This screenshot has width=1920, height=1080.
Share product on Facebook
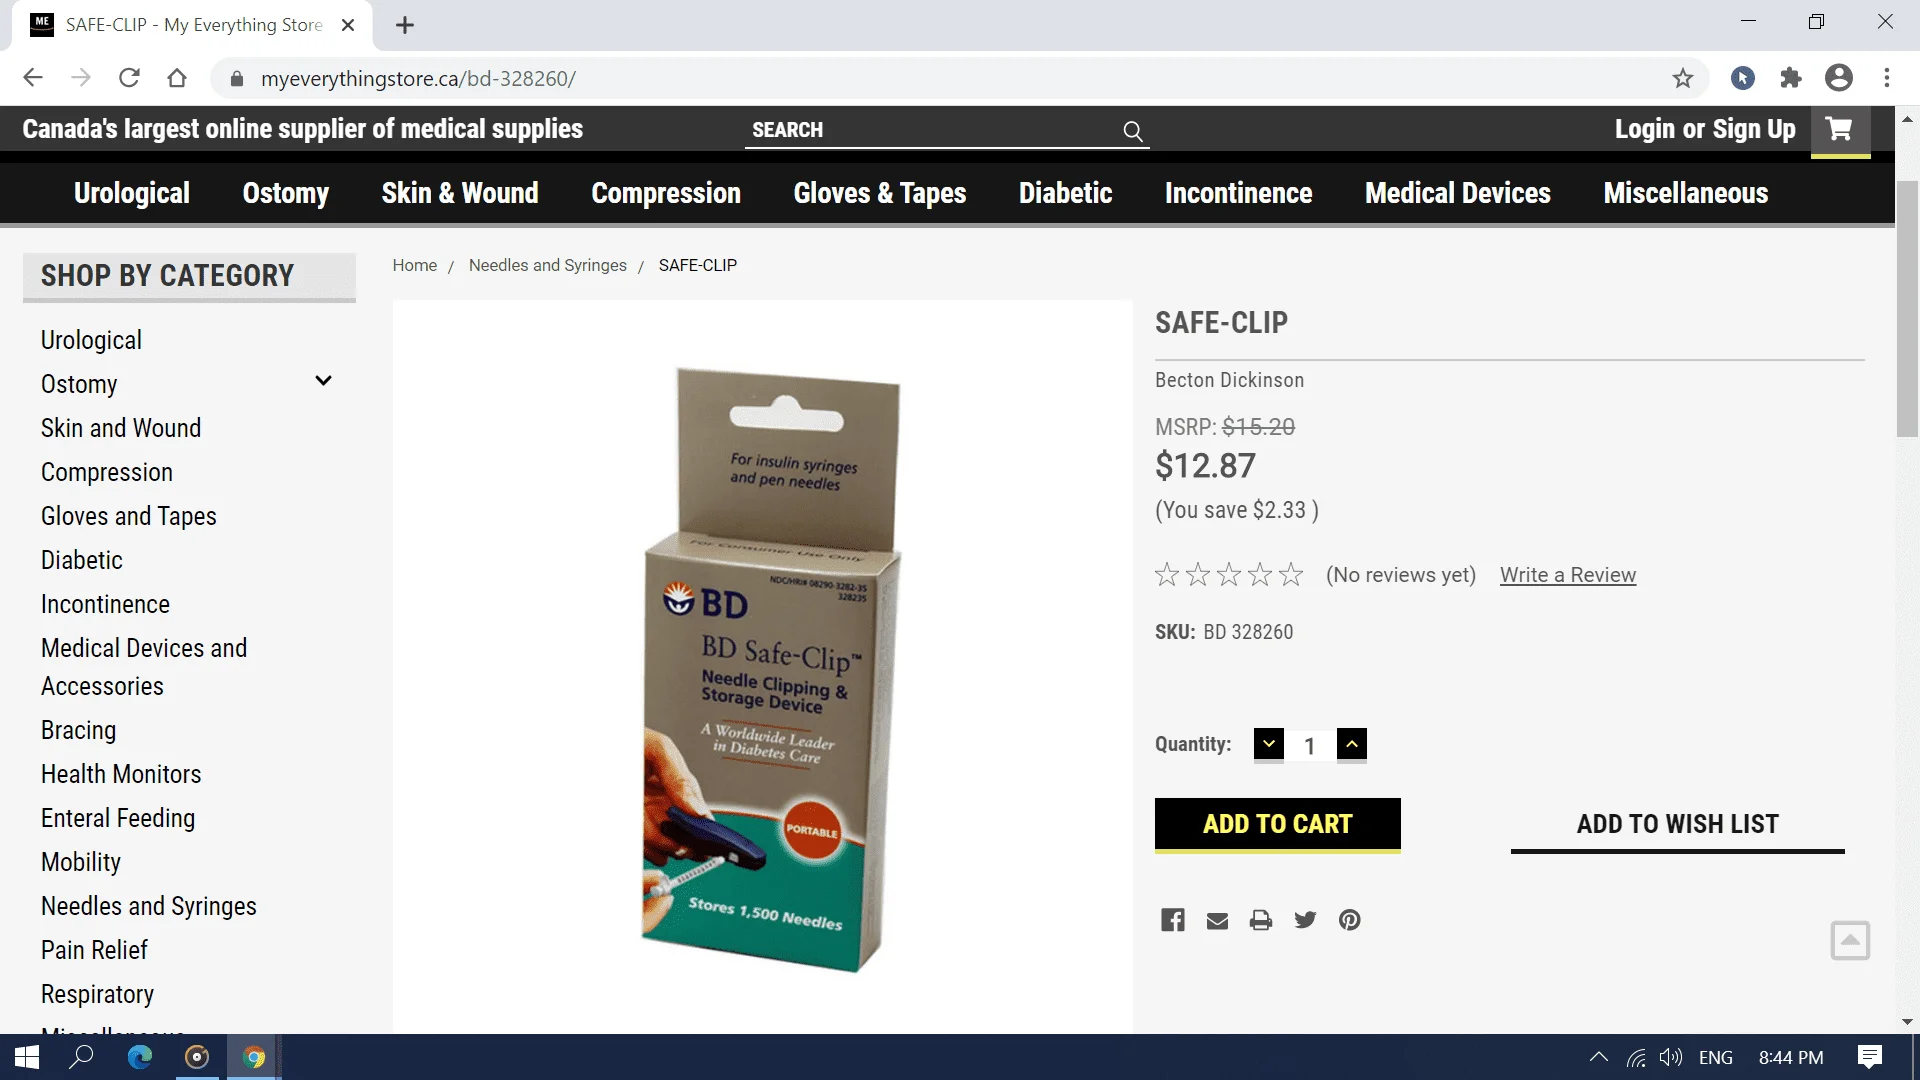tap(1173, 920)
